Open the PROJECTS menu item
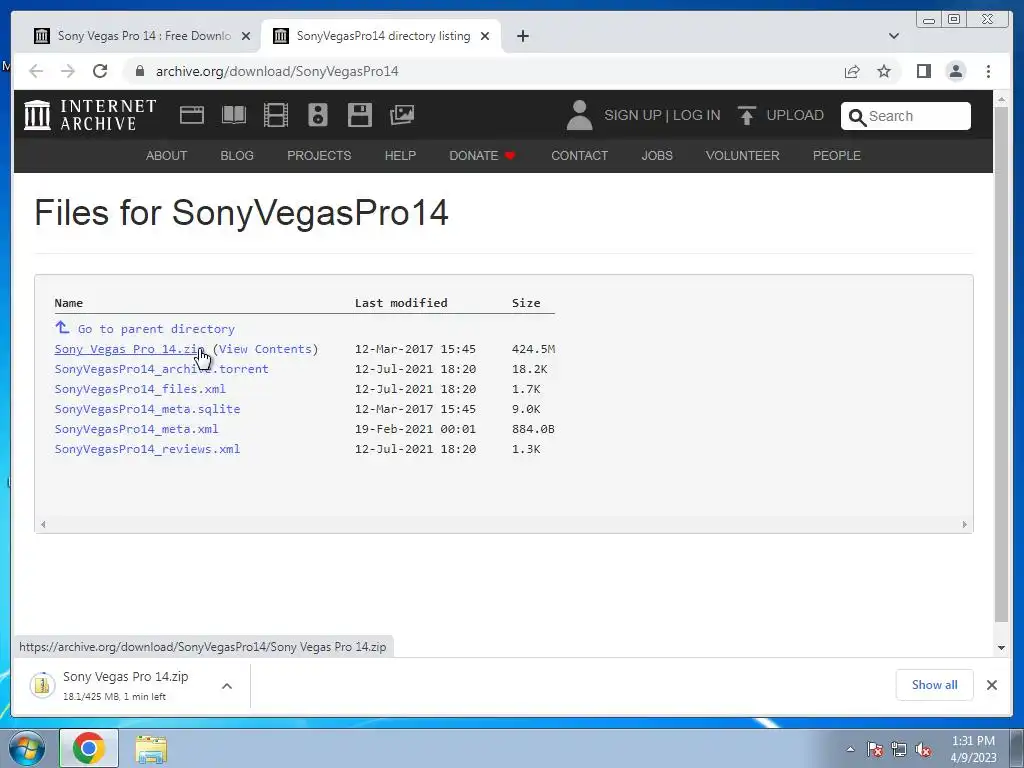This screenshot has height=768, width=1024. (x=319, y=155)
